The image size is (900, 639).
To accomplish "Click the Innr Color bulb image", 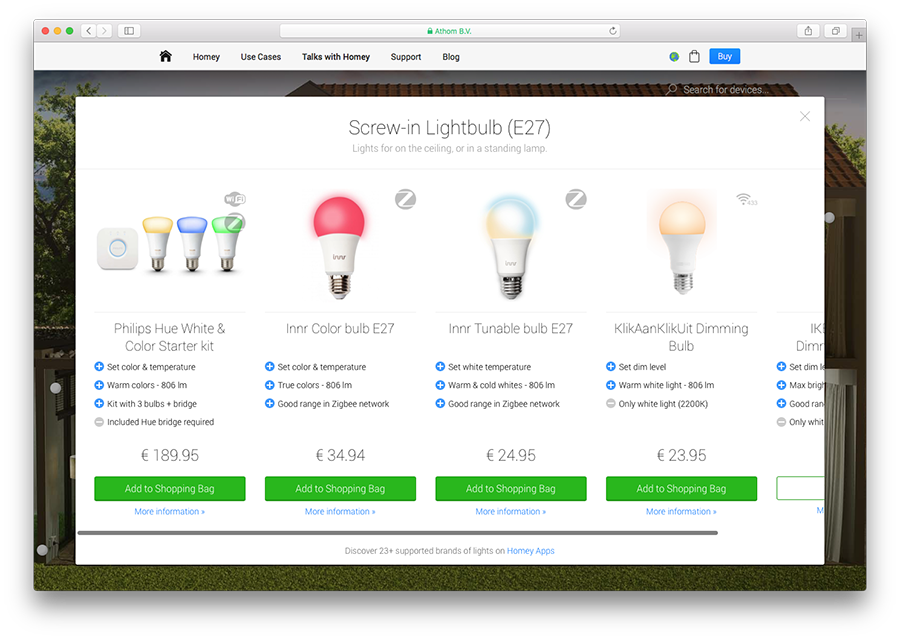I will point(339,247).
